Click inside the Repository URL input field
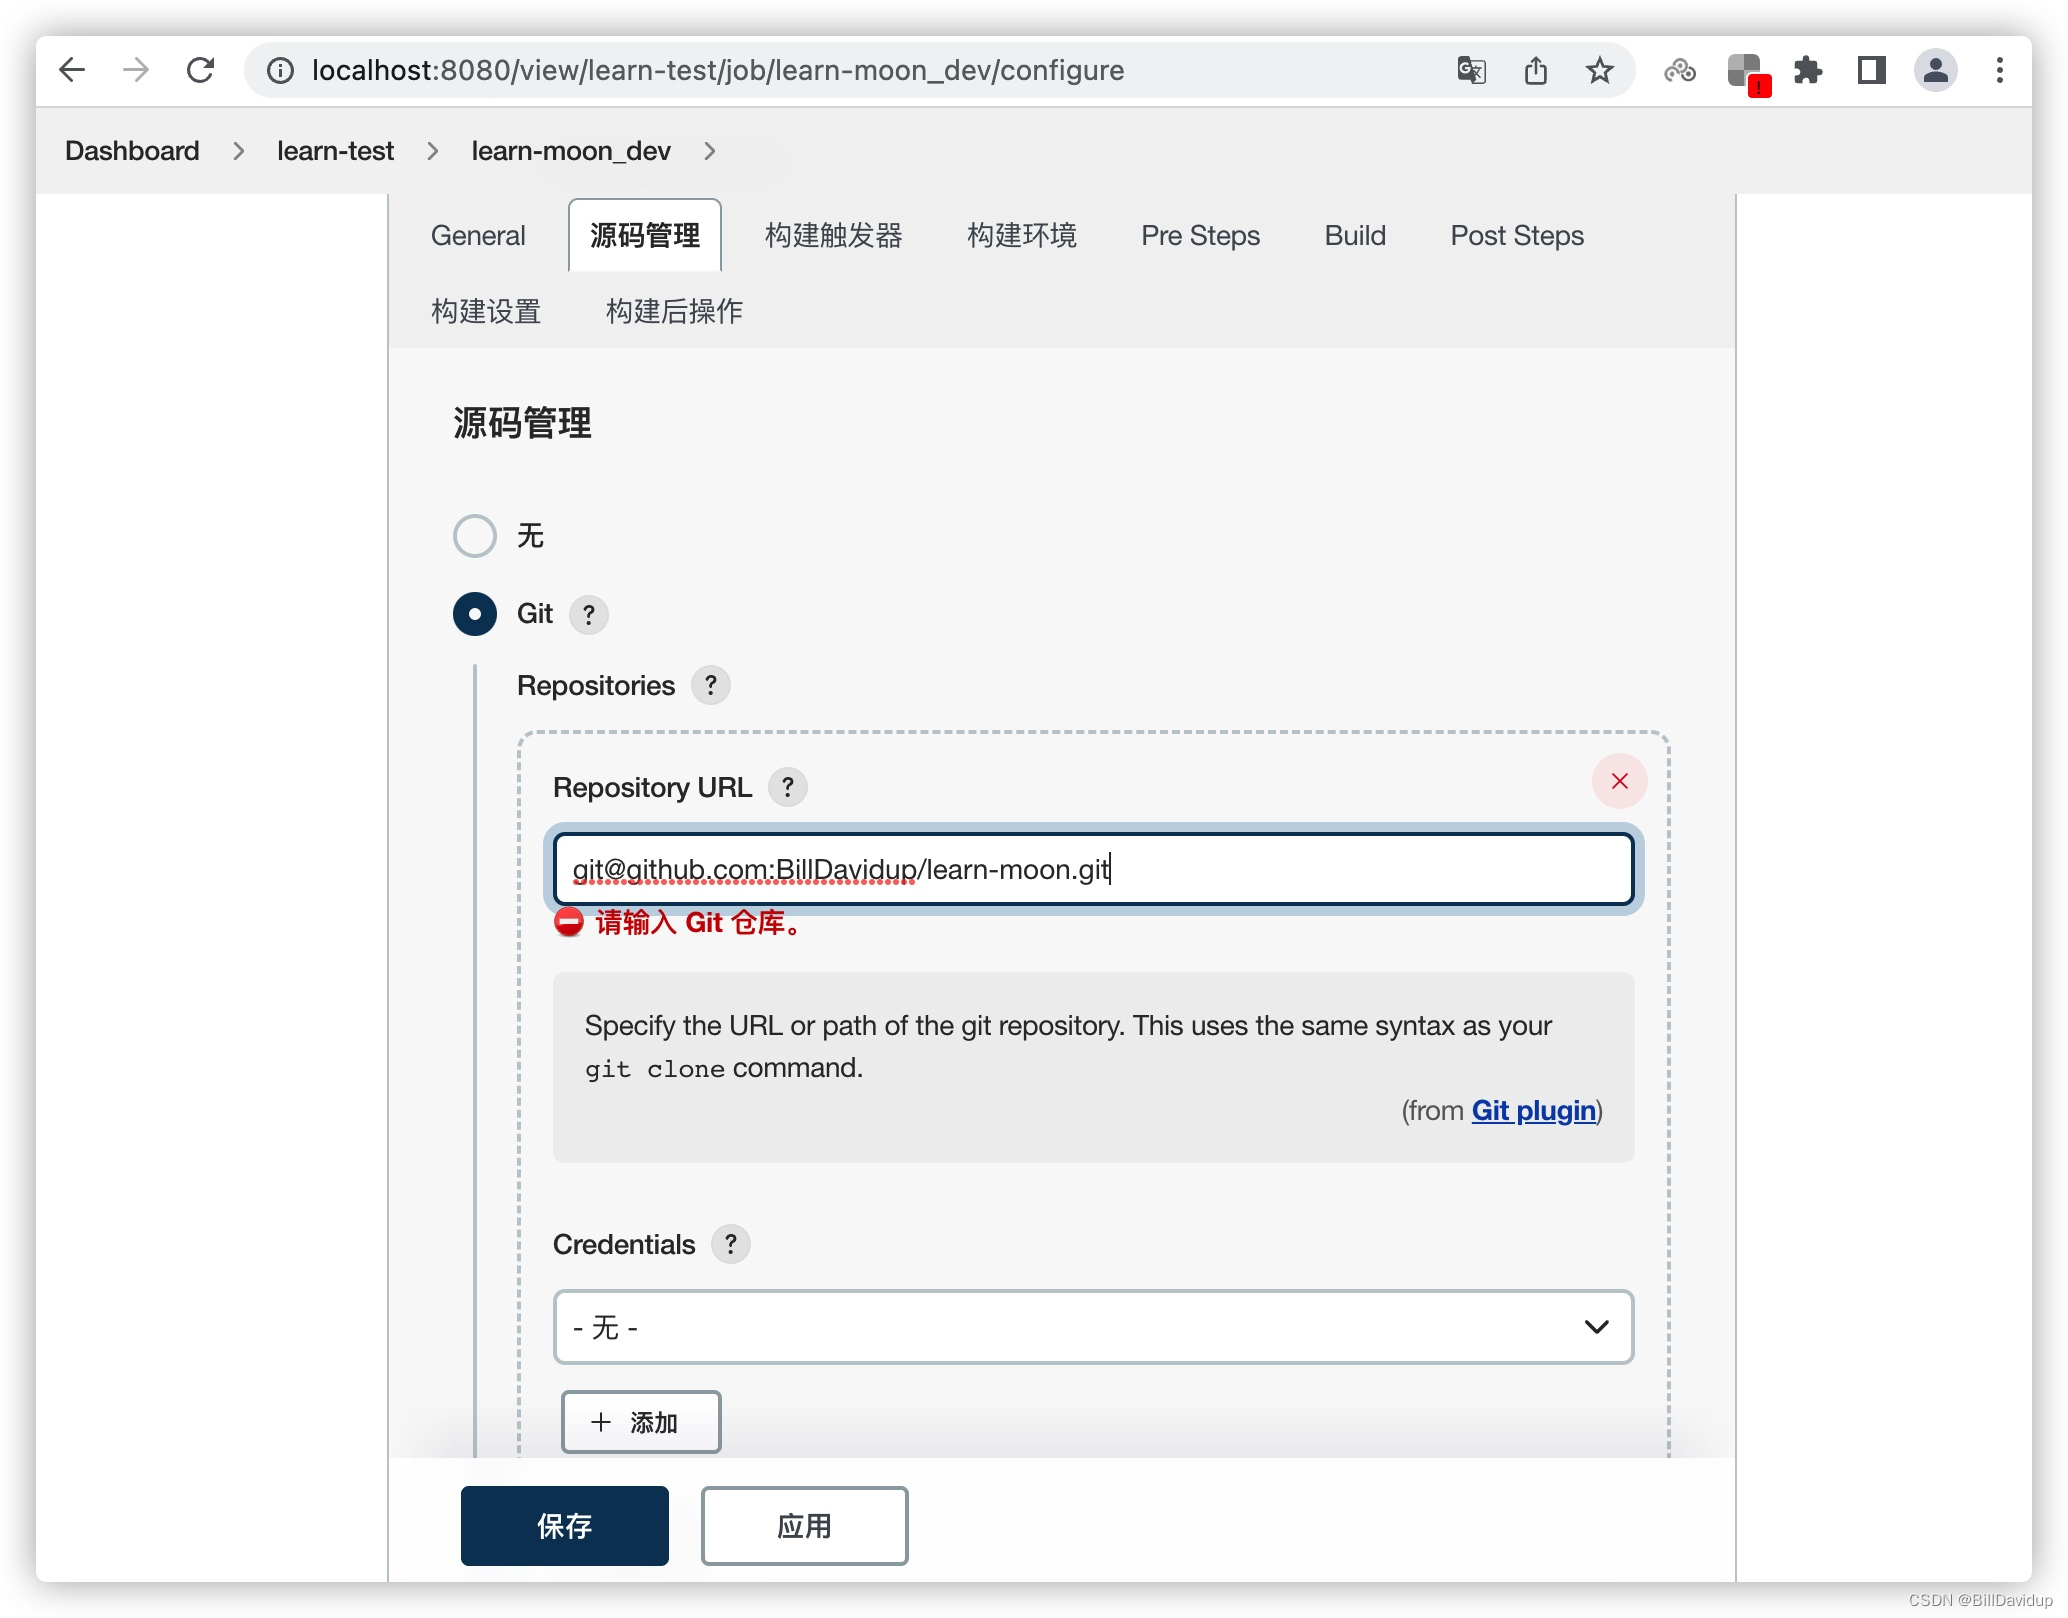 click(1094, 869)
